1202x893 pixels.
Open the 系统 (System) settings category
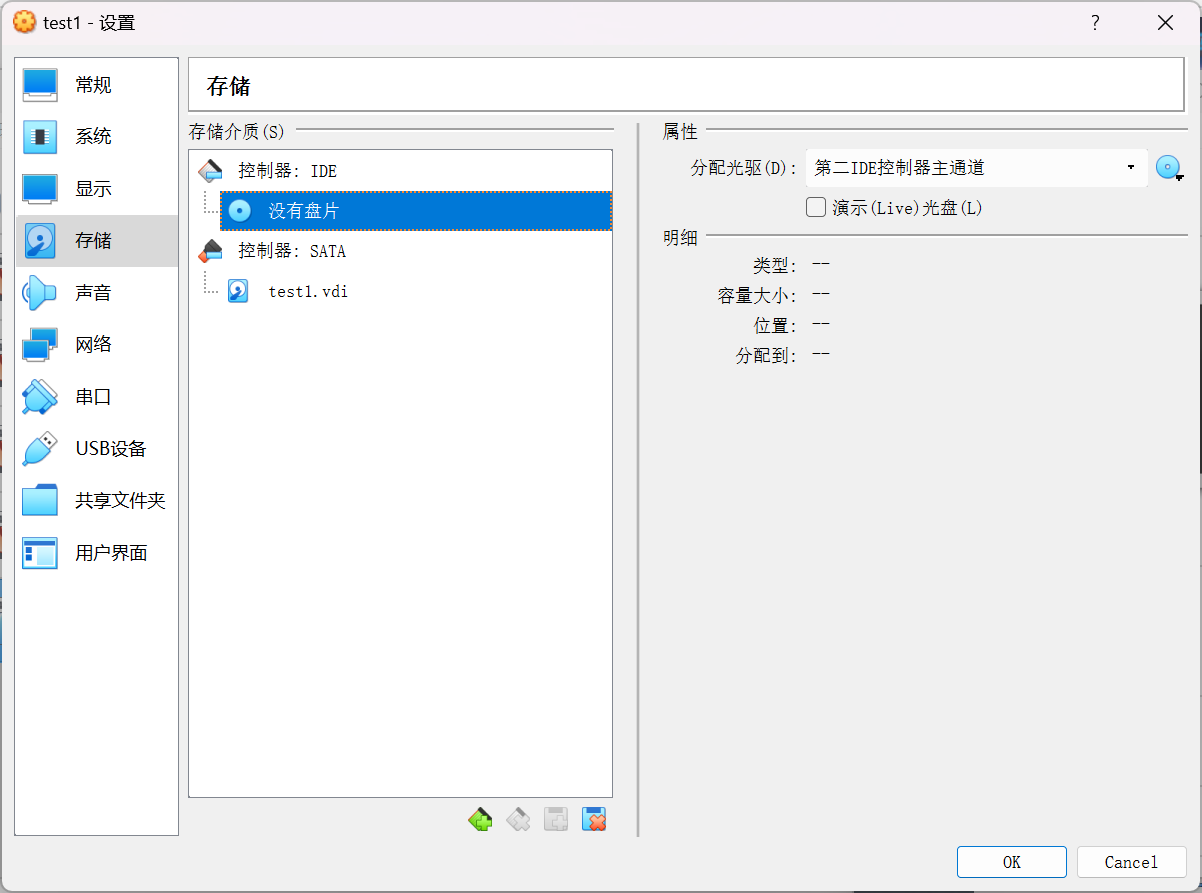click(96, 137)
